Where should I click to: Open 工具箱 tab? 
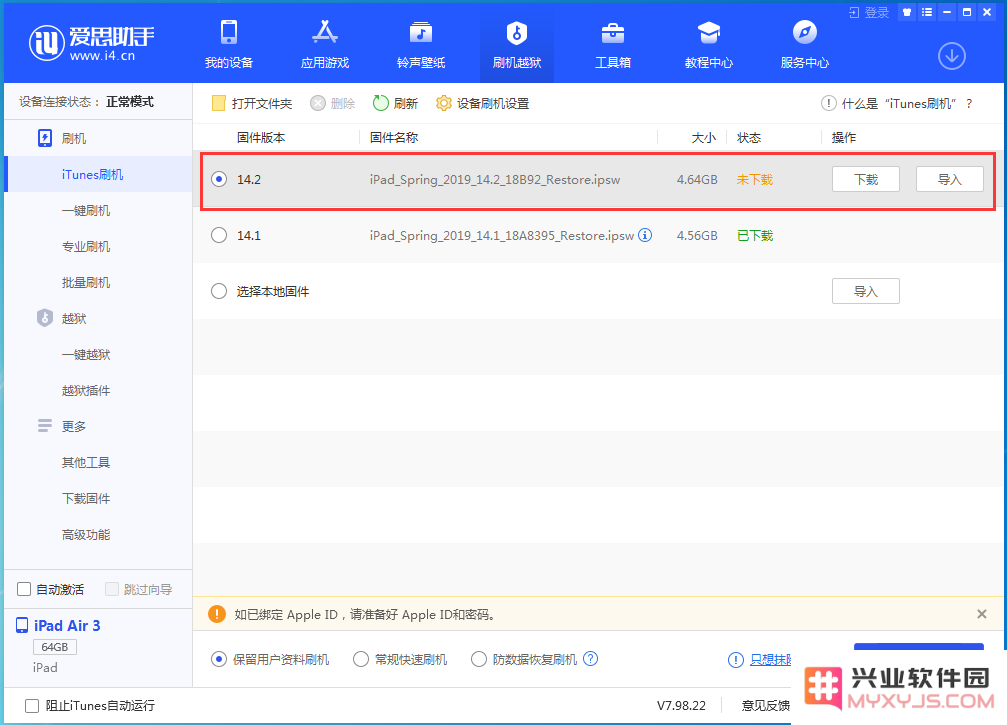point(613,44)
